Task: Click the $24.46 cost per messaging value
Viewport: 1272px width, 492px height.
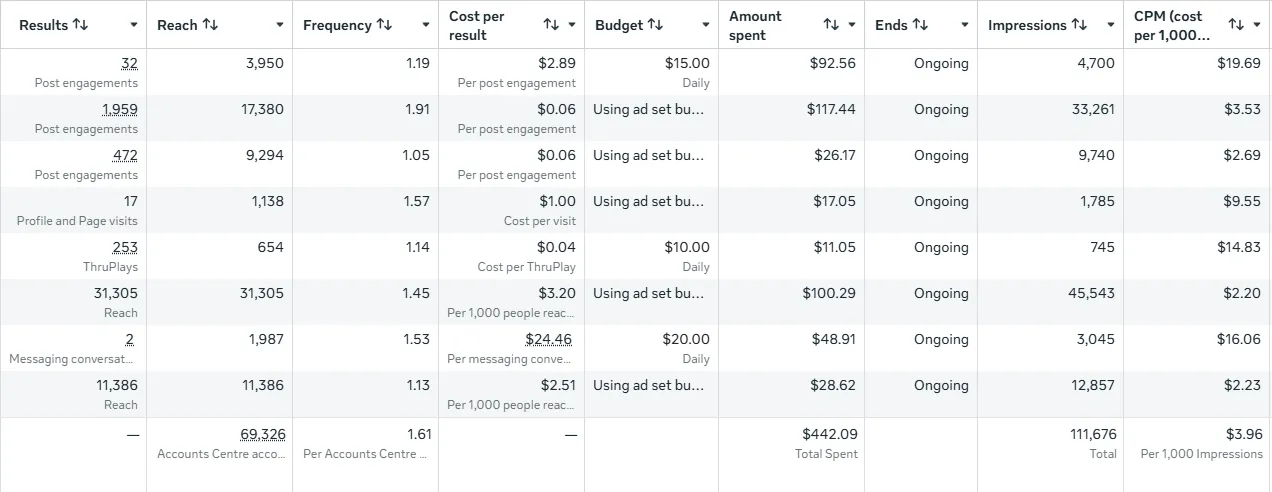Action: coord(550,339)
